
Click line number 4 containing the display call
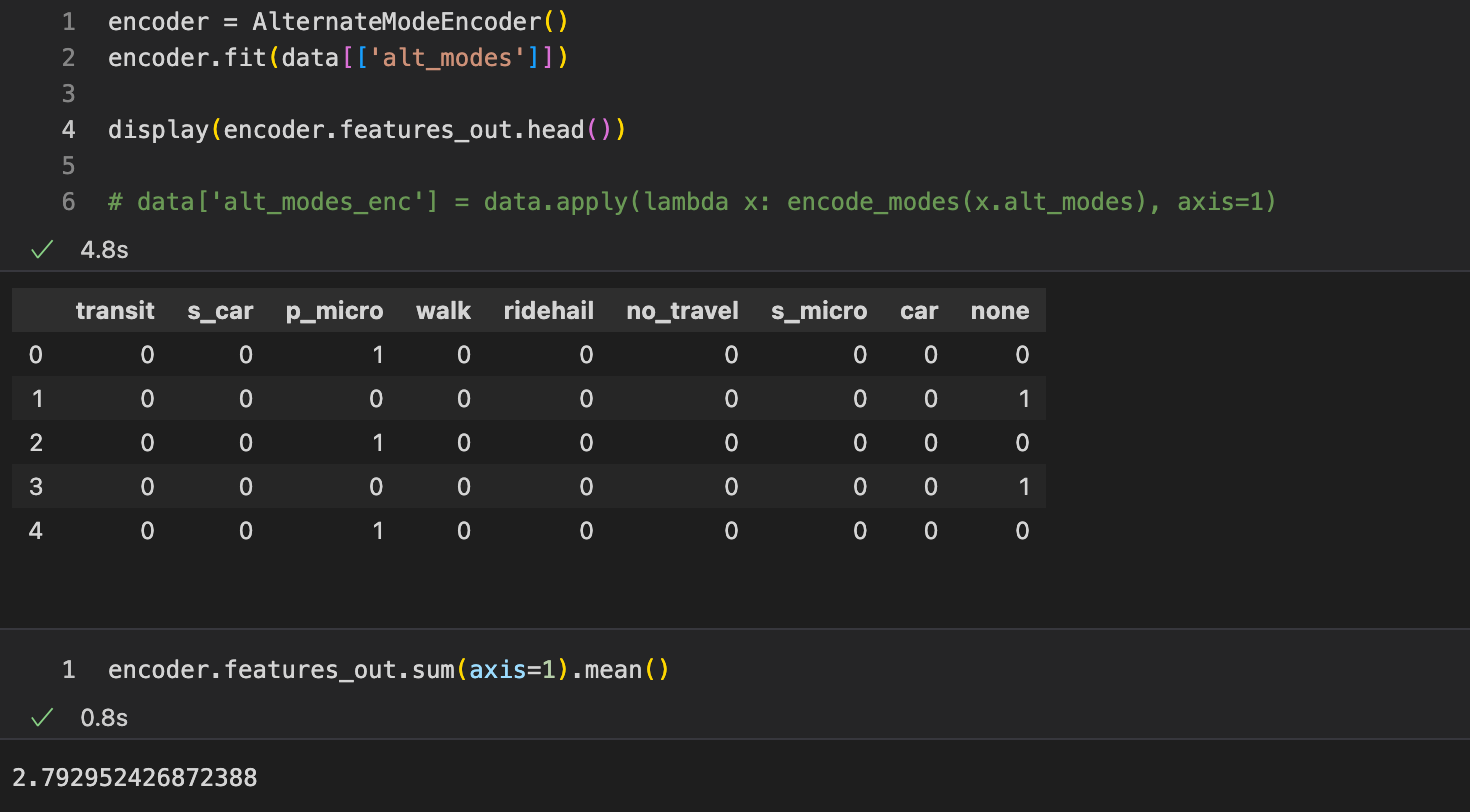(68, 129)
